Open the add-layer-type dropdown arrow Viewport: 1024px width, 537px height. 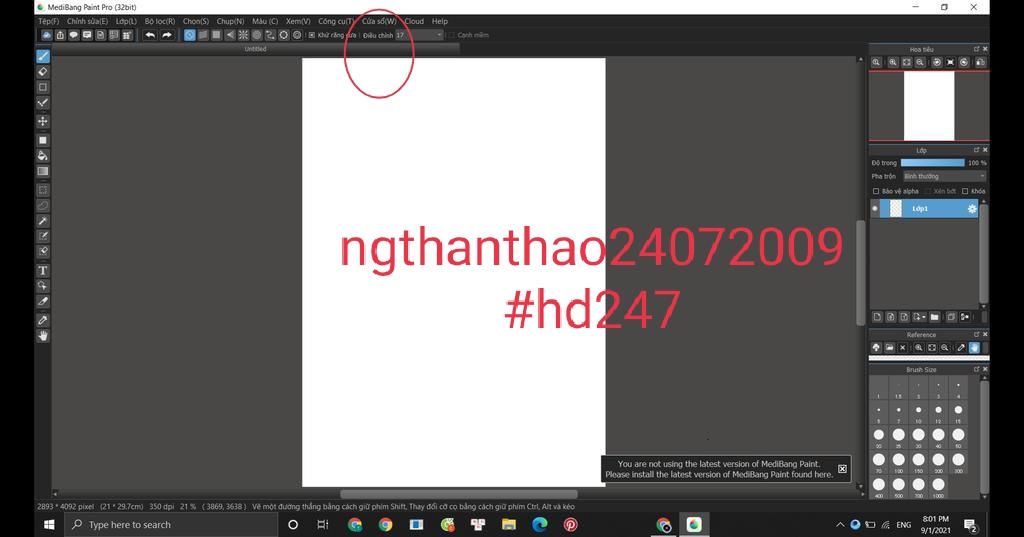[x=924, y=317]
